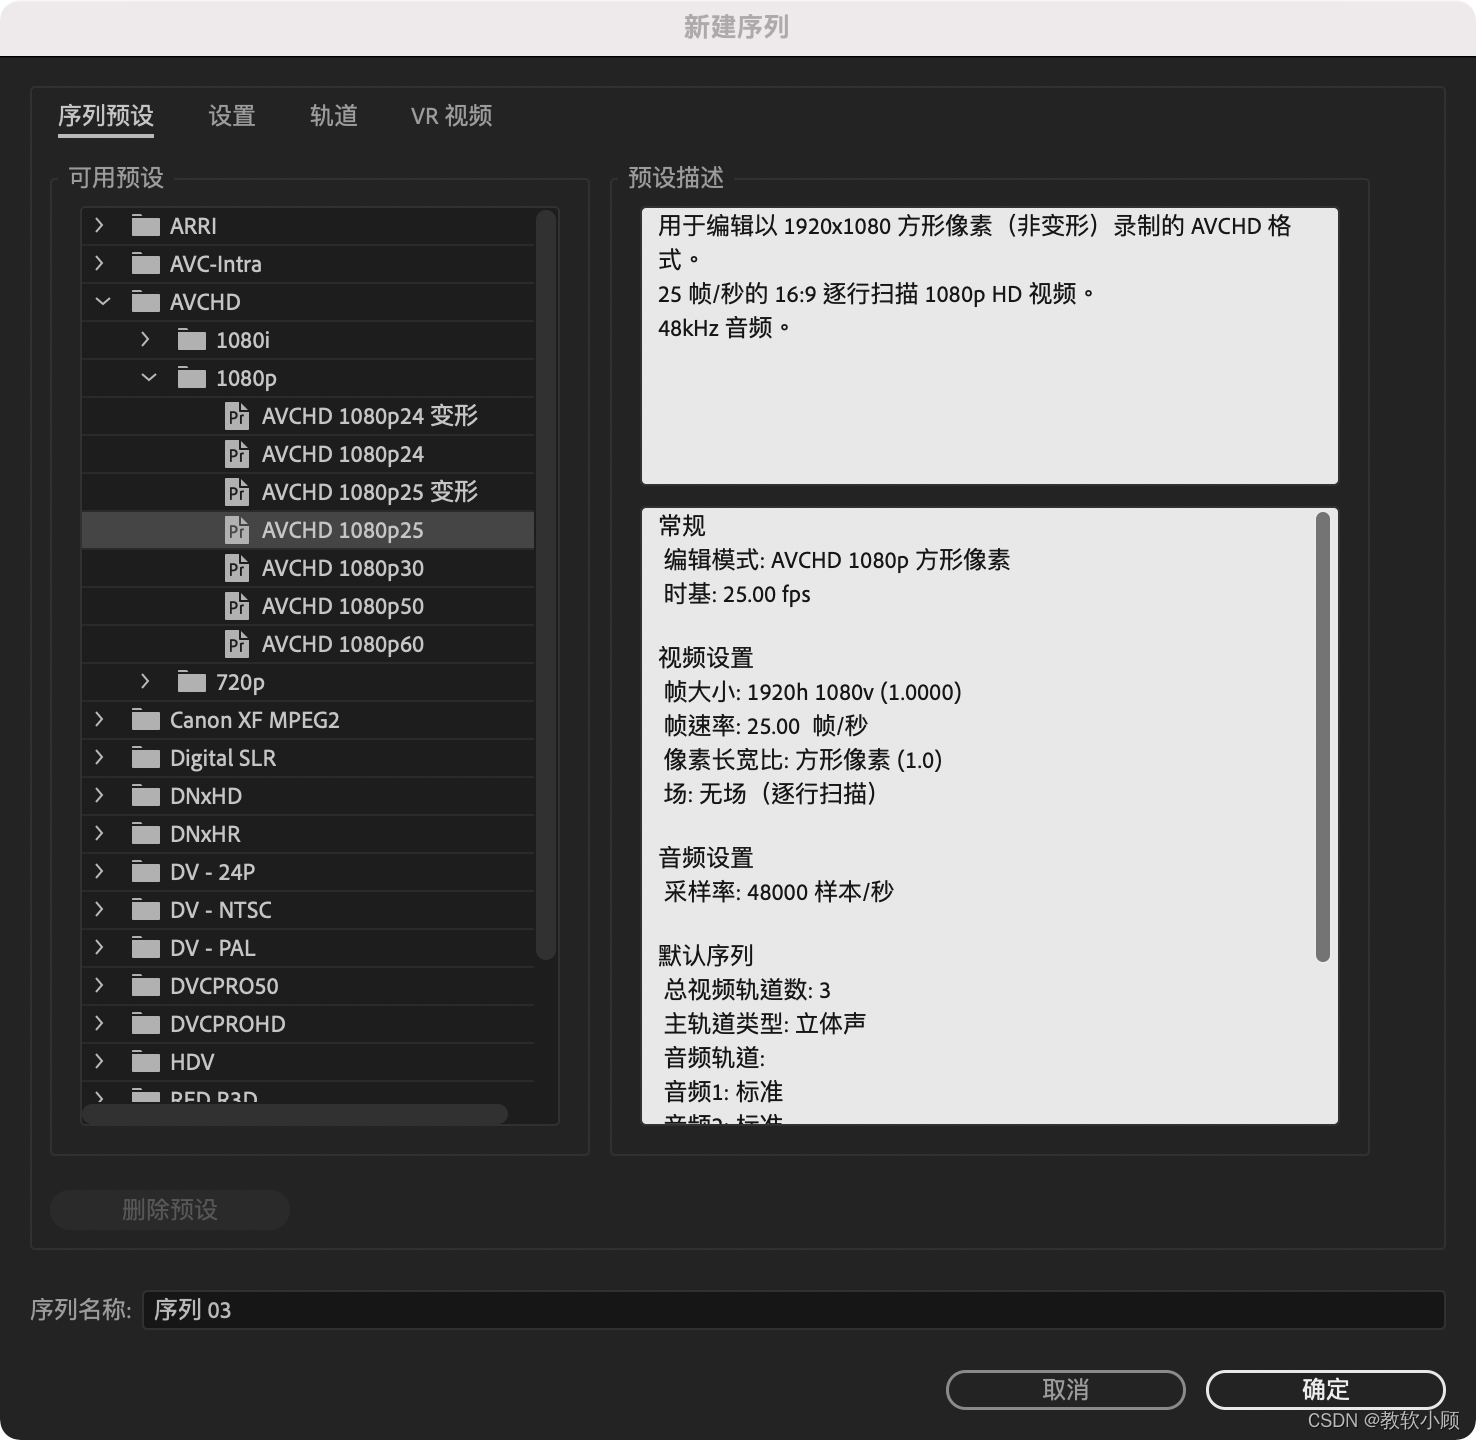Click the 720p folder icon
This screenshot has height=1440, width=1476.
coord(190,681)
